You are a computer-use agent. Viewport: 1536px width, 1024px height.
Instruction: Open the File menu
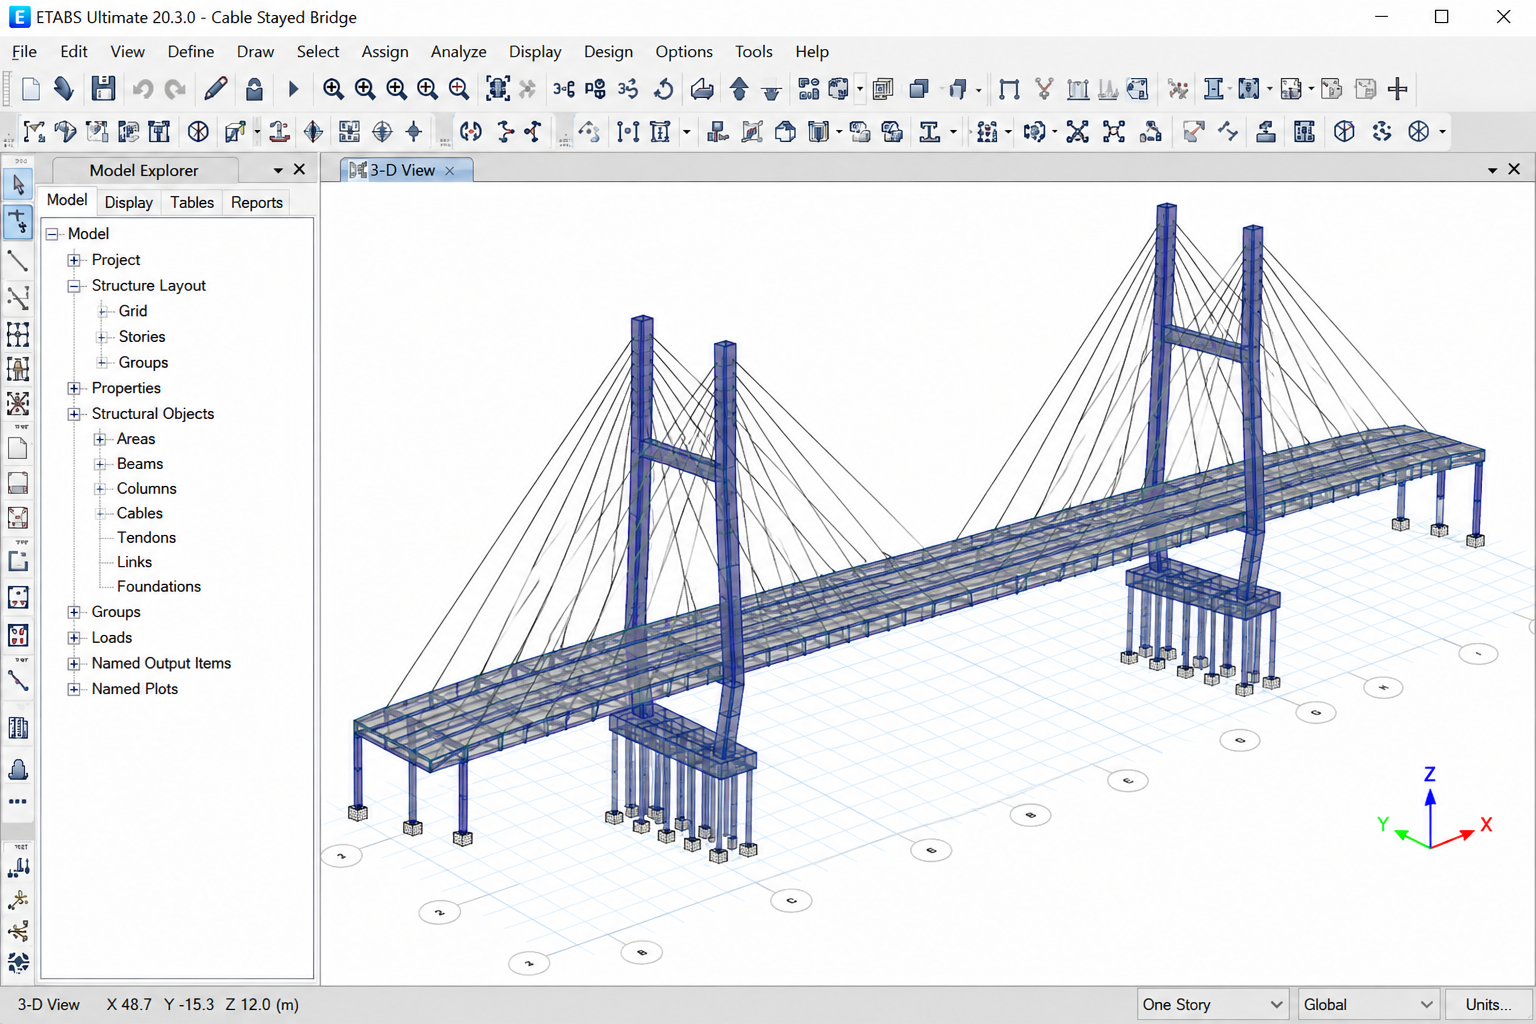[x=24, y=52]
